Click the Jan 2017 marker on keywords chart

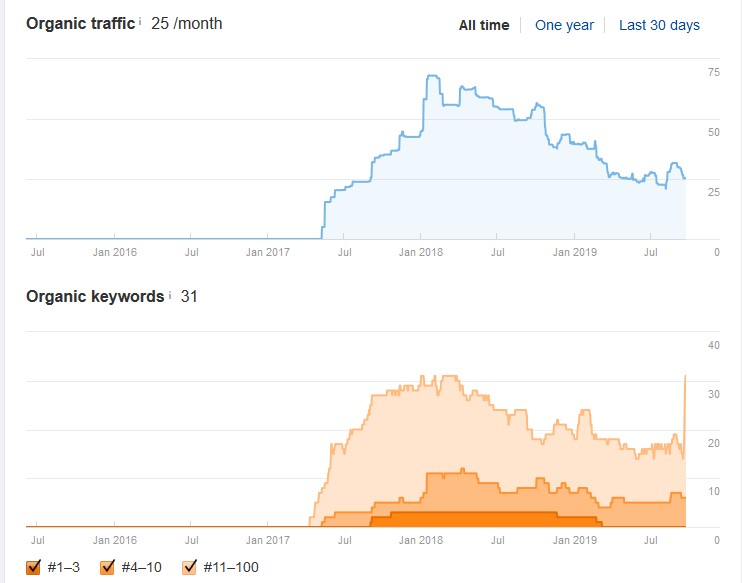pos(267,540)
